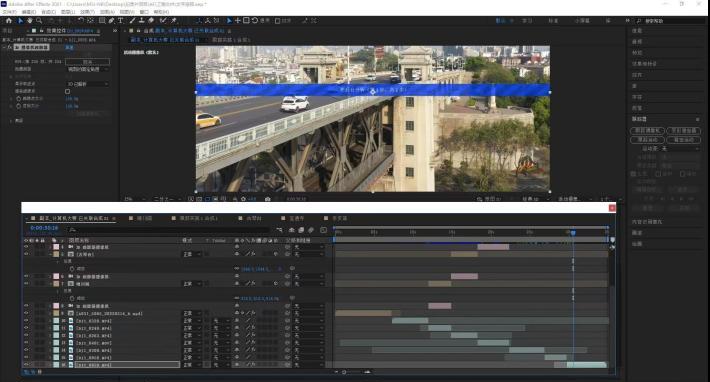
Task: Hide layer 16 with its eye icon
Action: [x=26, y=364]
